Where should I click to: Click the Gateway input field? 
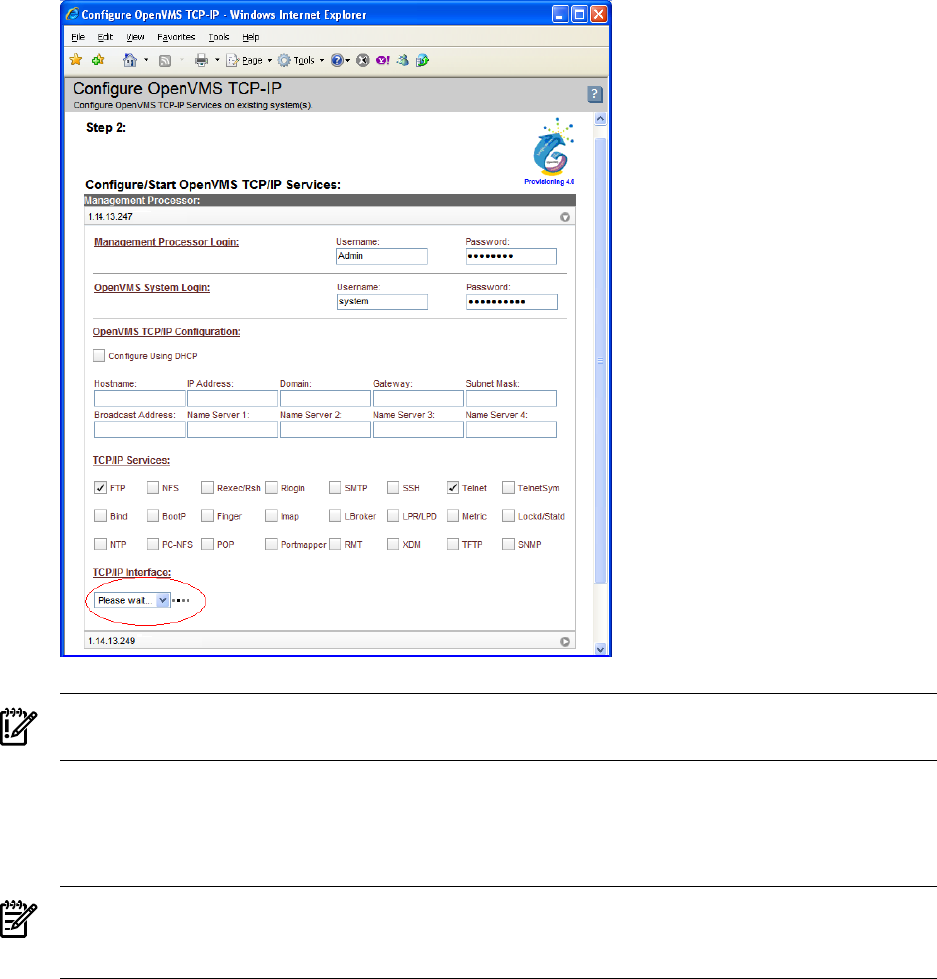pos(418,398)
